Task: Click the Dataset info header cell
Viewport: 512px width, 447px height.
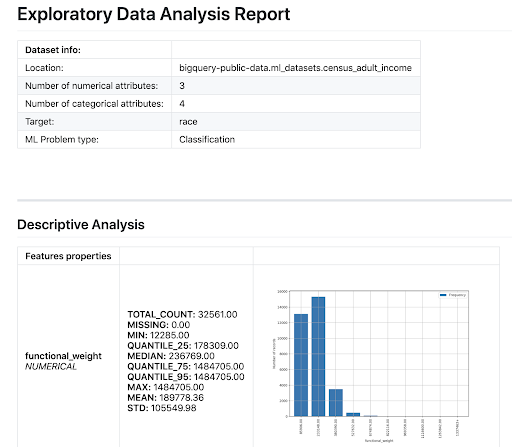Action: (x=53, y=50)
